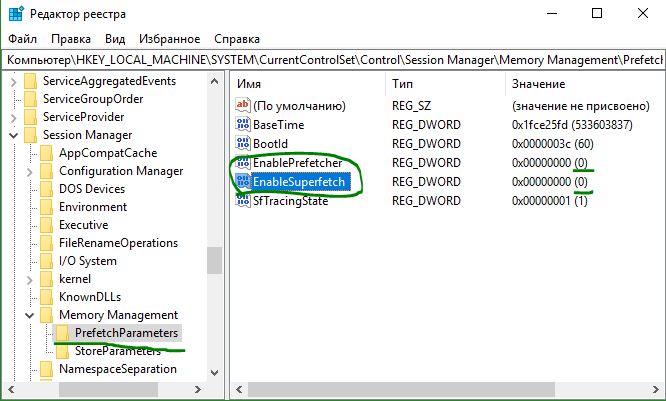666x401 pixels.
Task: Click the PrefetchParameters folder icon
Action: (63, 333)
